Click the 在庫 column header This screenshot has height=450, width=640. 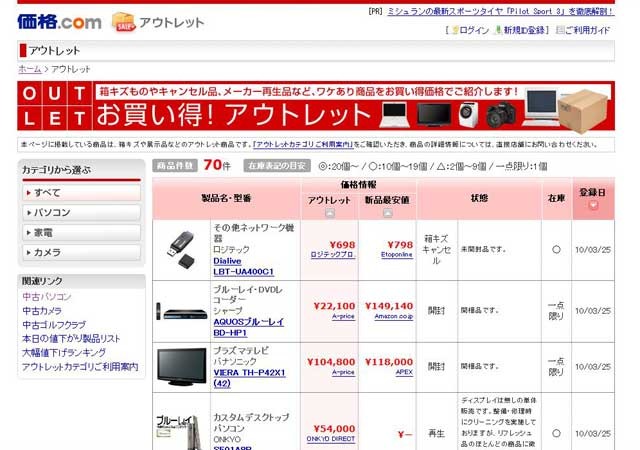pos(556,198)
